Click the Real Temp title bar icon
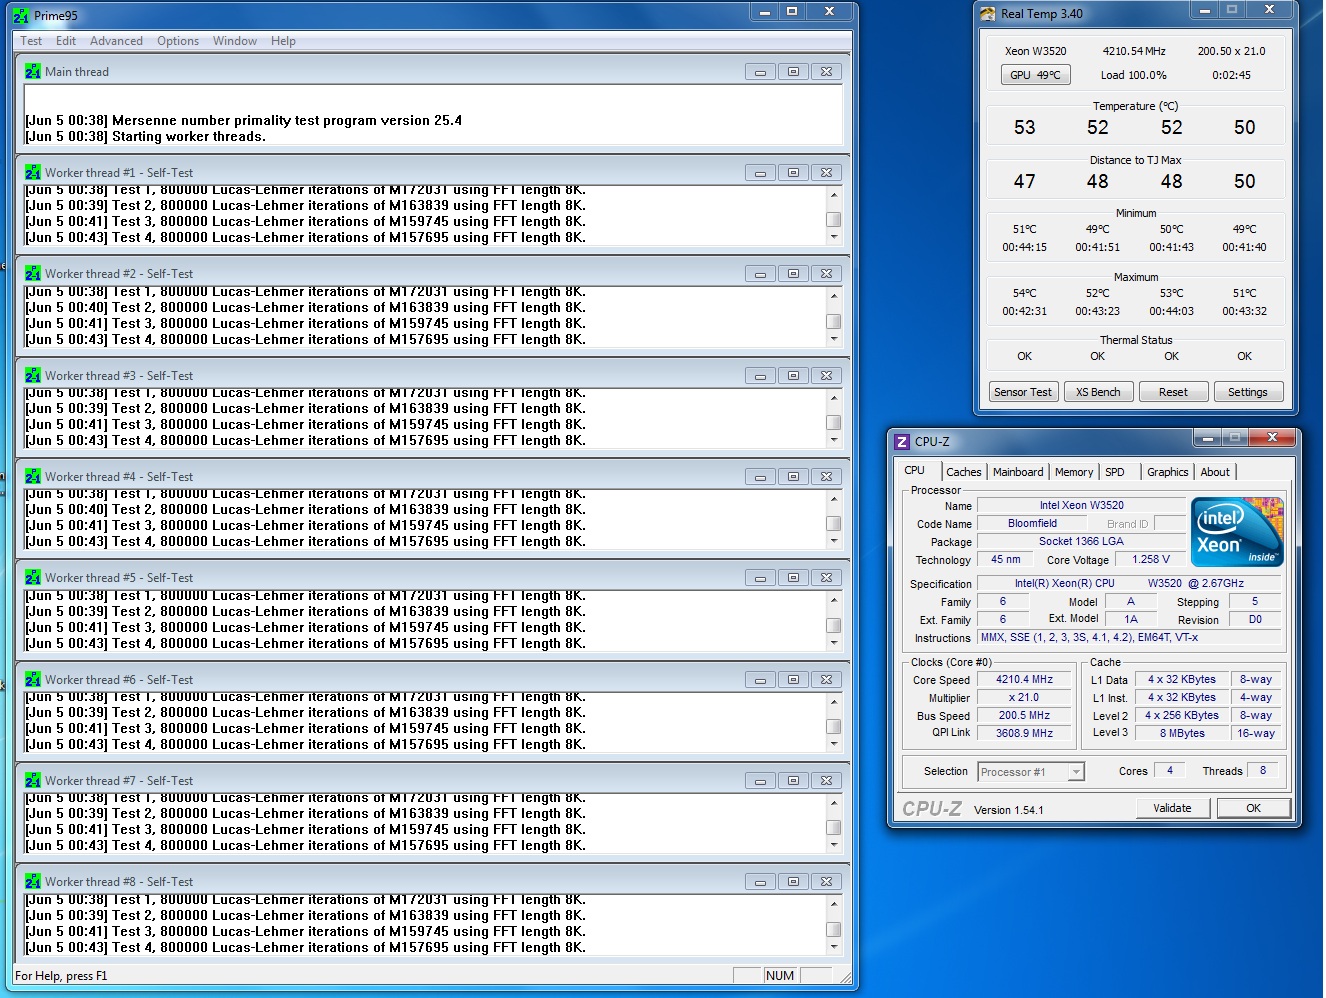1326x998 pixels. pos(989,13)
